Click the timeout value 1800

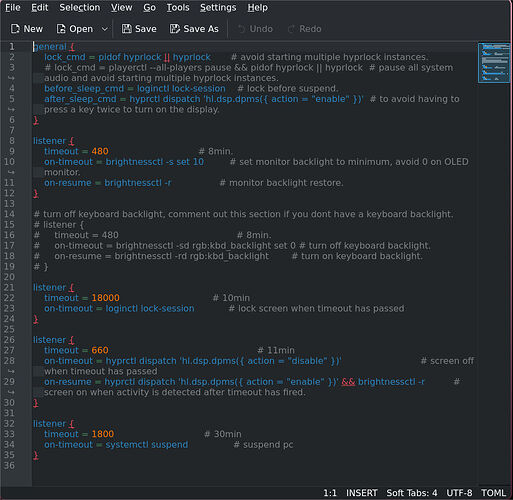(x=103, y=434)
